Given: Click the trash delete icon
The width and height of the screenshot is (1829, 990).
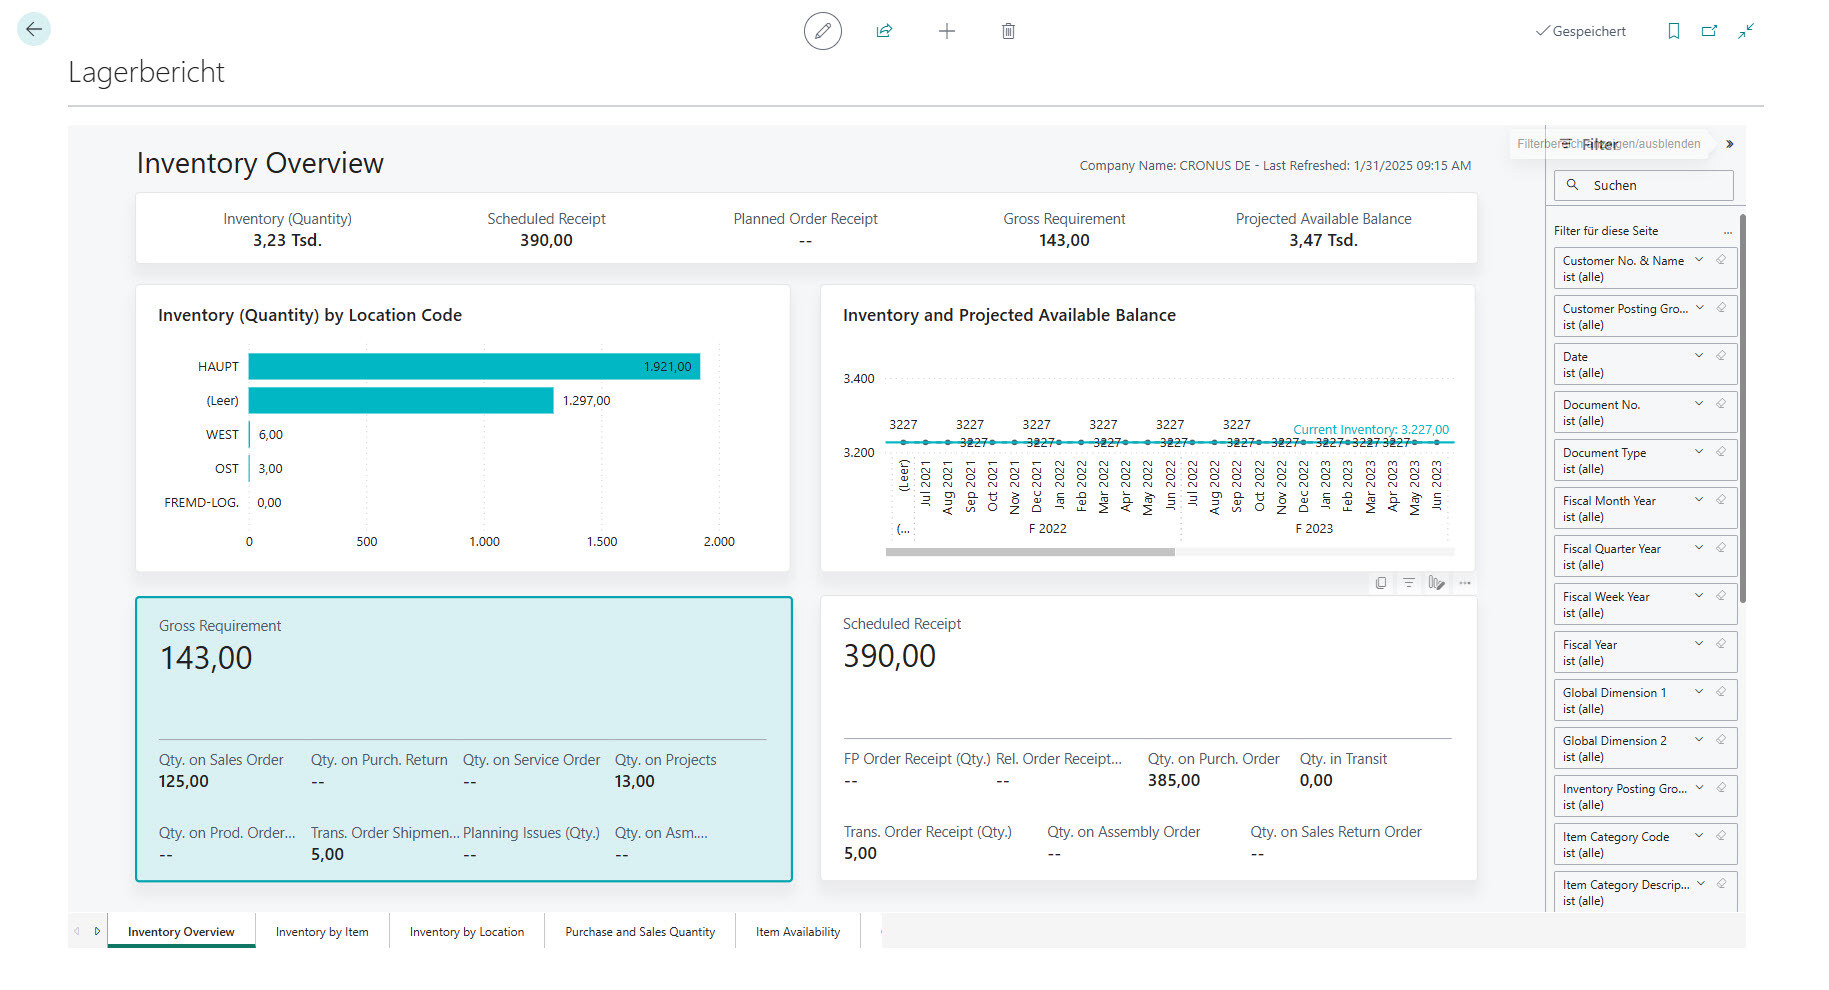Looking at the screenshot, I should click(x=1008, y=31).
